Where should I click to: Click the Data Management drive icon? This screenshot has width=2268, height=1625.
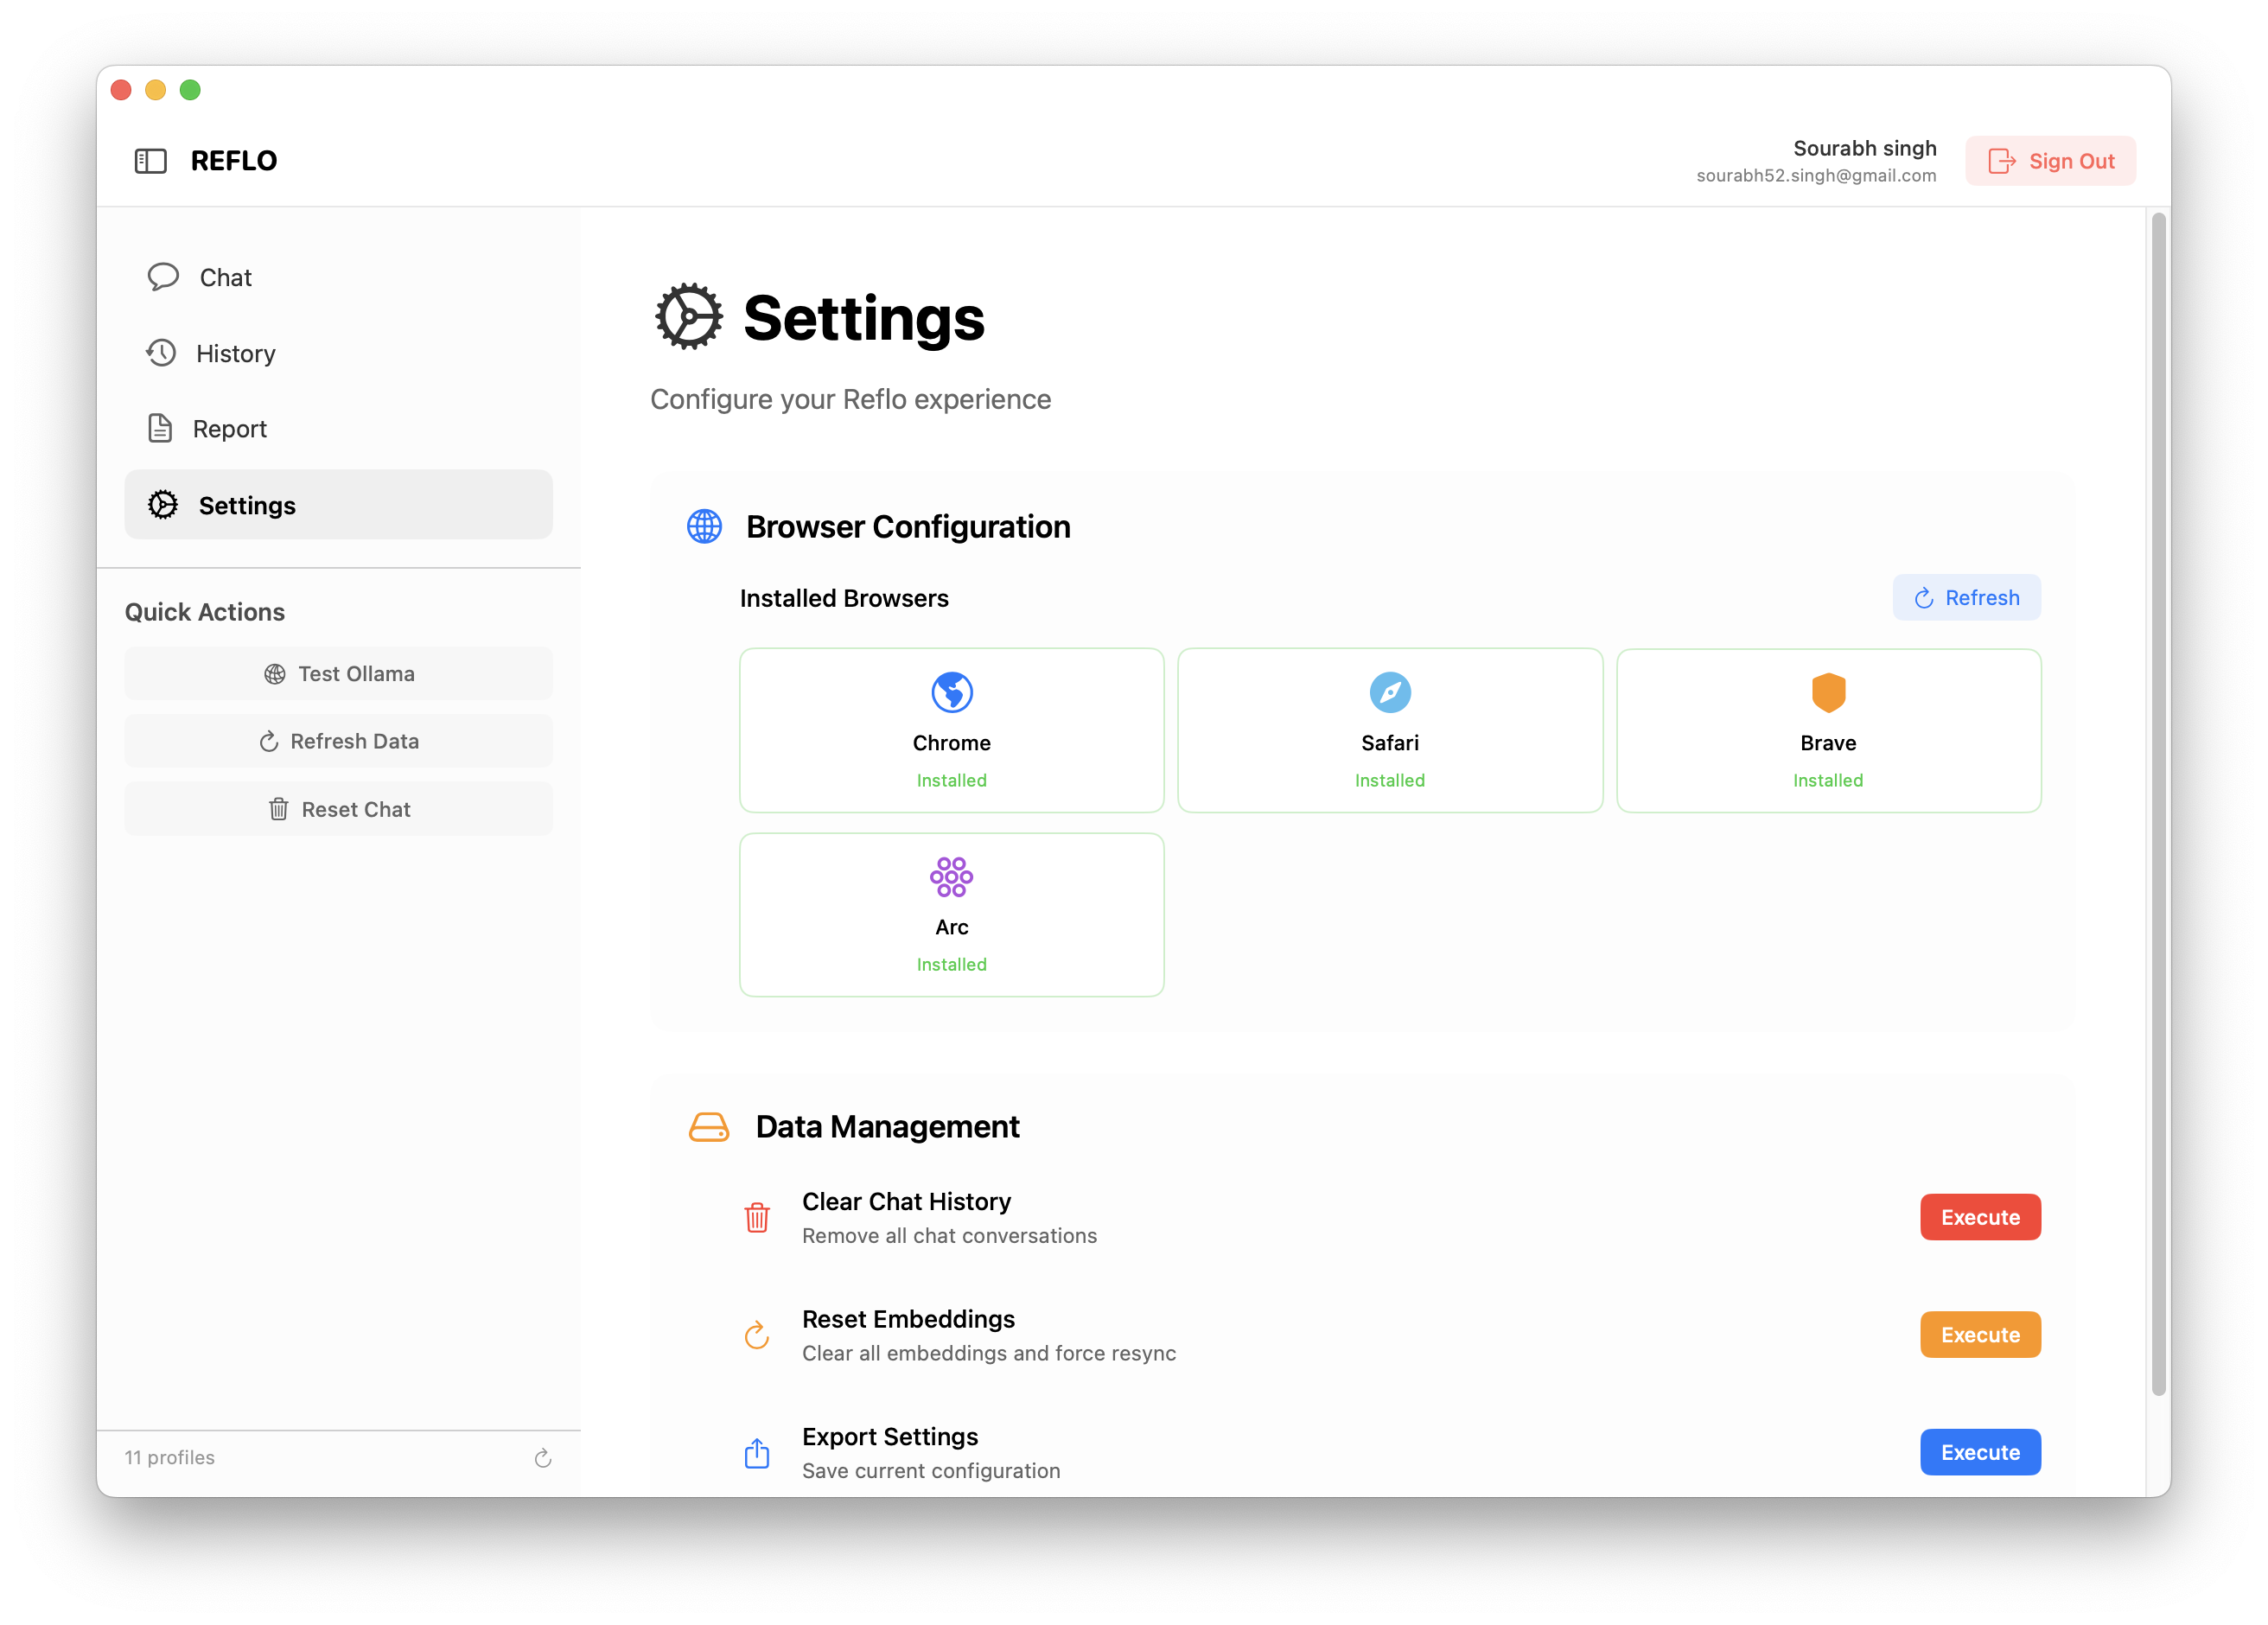[708, 1127]
